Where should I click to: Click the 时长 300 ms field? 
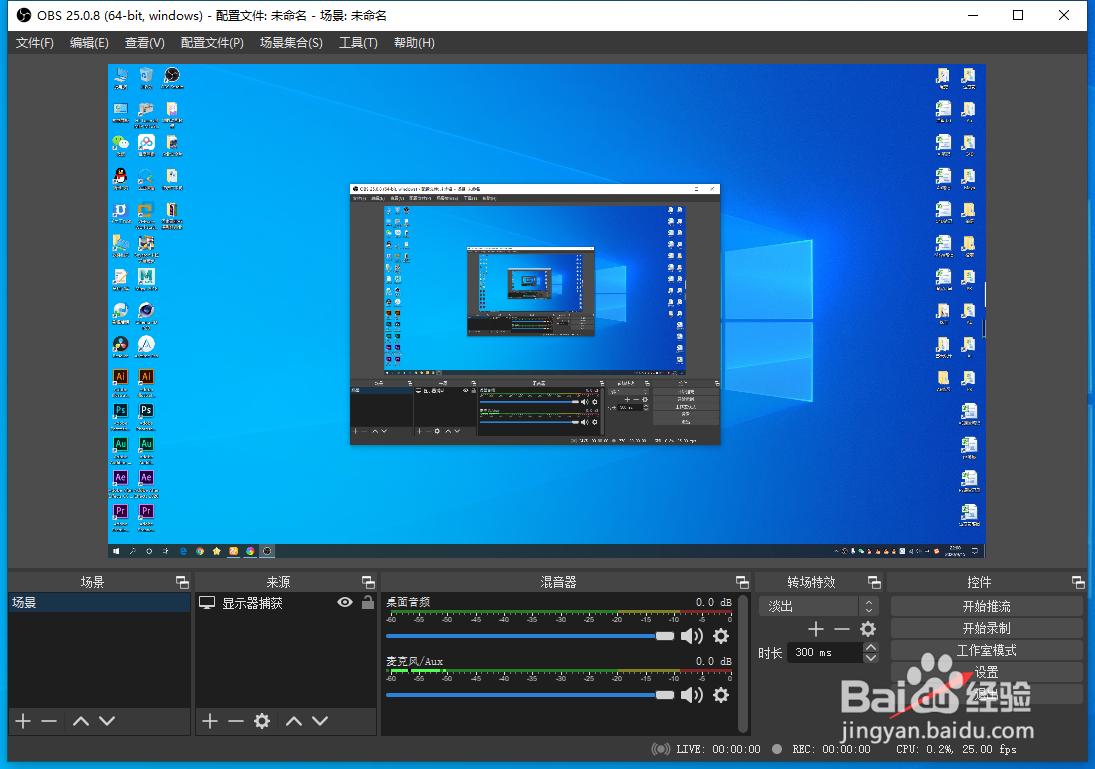coord(825,652)
